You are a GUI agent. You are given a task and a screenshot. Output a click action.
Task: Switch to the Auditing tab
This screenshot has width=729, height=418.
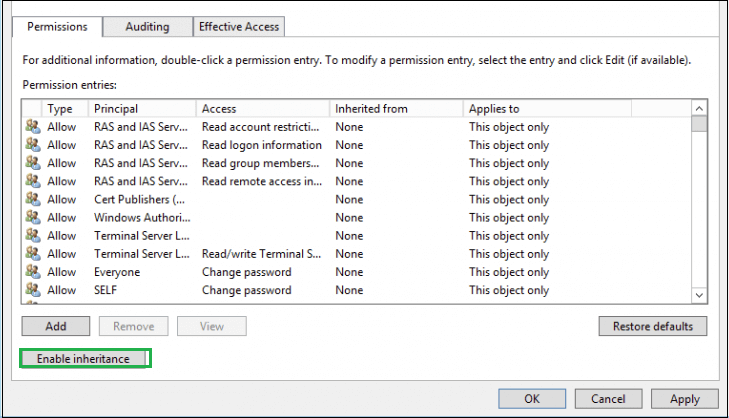(147, 27)
